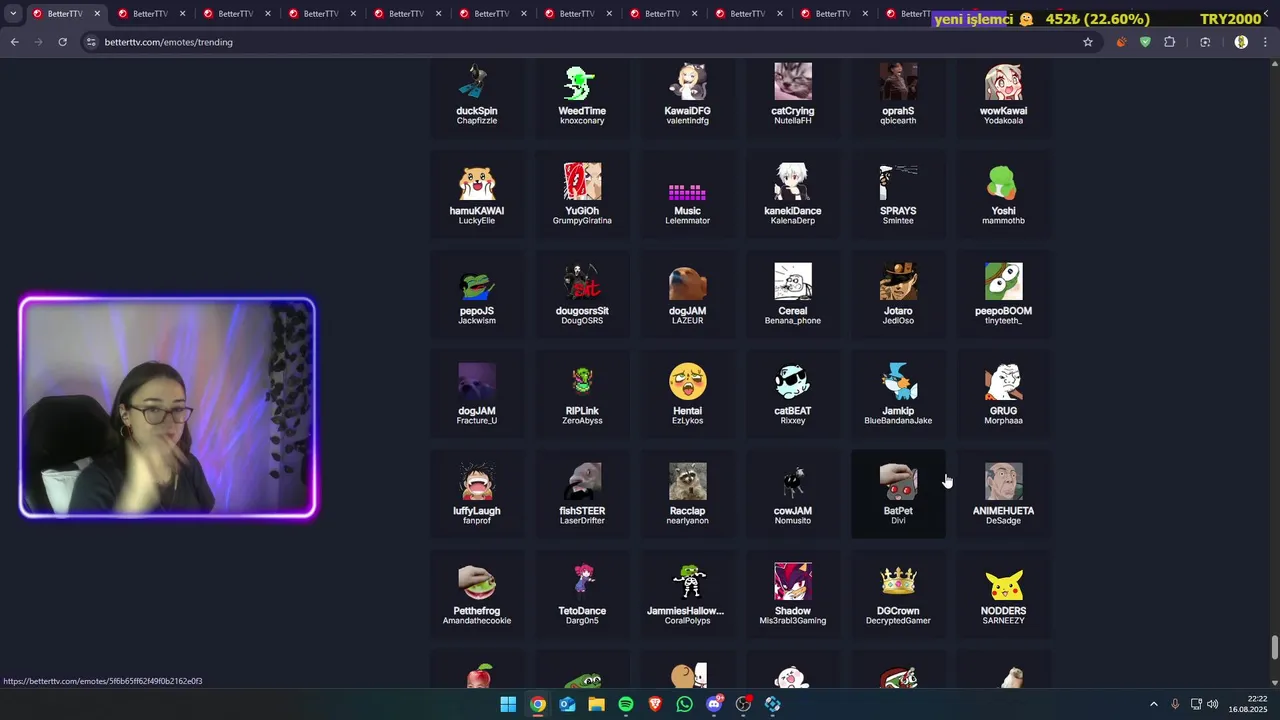Image resolution: width=1280 pixels, height=720 pixels.
Task: Open the GRUG emote by Morphaaa
Action: (x=1003, y=395)
